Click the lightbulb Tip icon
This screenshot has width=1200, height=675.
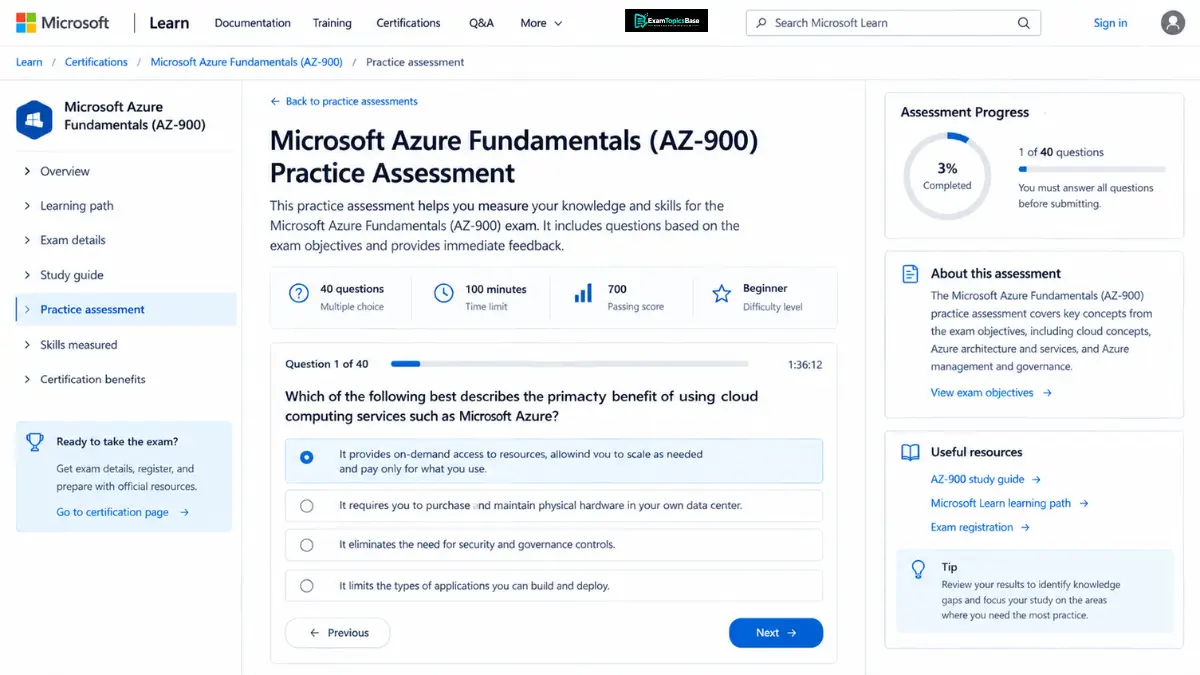point(918,569)
